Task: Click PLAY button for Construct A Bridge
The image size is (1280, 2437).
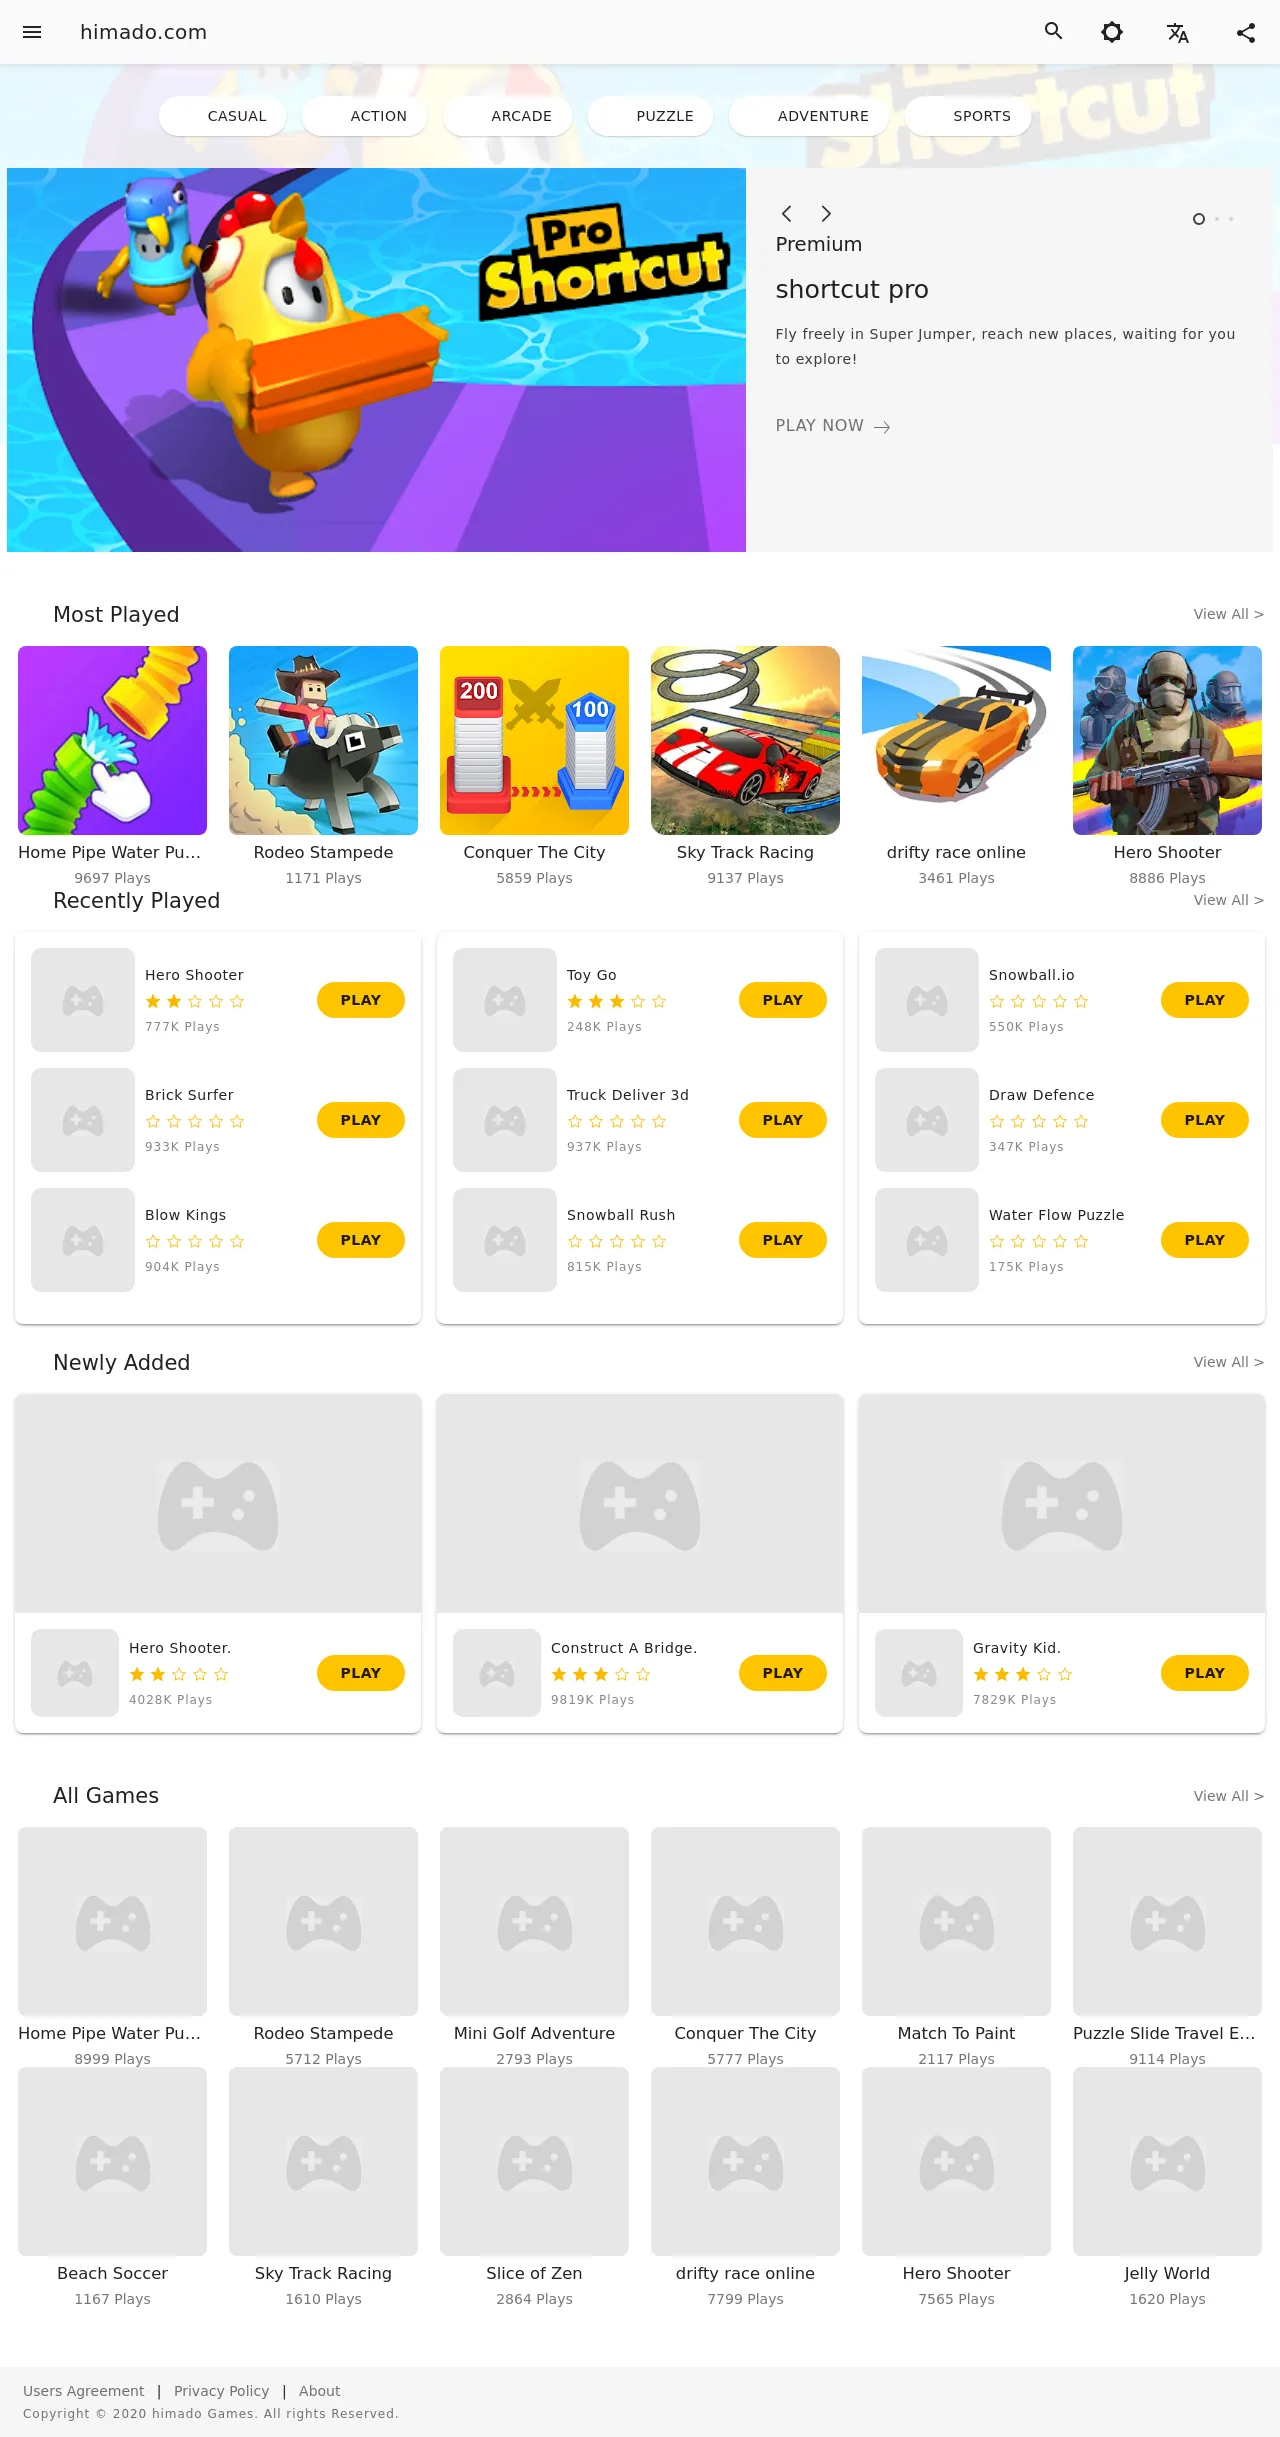Action: click(782, 1673)
